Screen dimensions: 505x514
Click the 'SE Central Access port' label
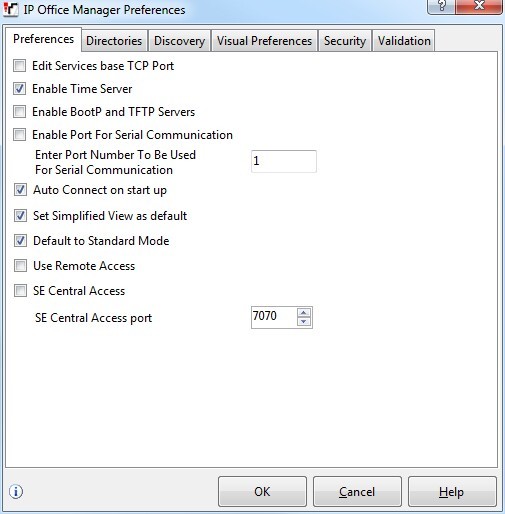click(93, 318)
